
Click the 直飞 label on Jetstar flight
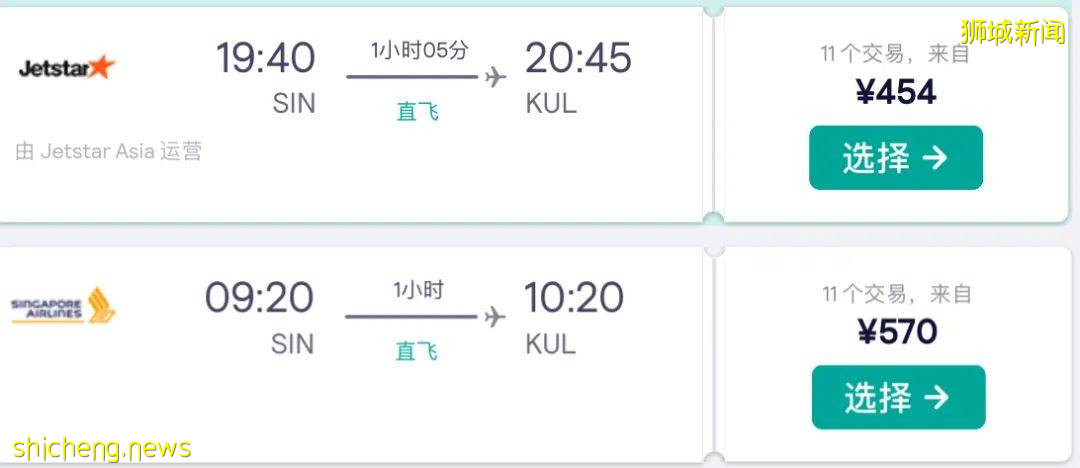point(417,111)
